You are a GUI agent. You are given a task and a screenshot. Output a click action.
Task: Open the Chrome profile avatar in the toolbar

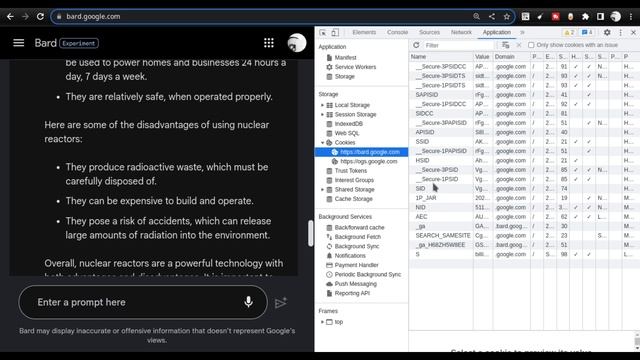click(616, 16)
